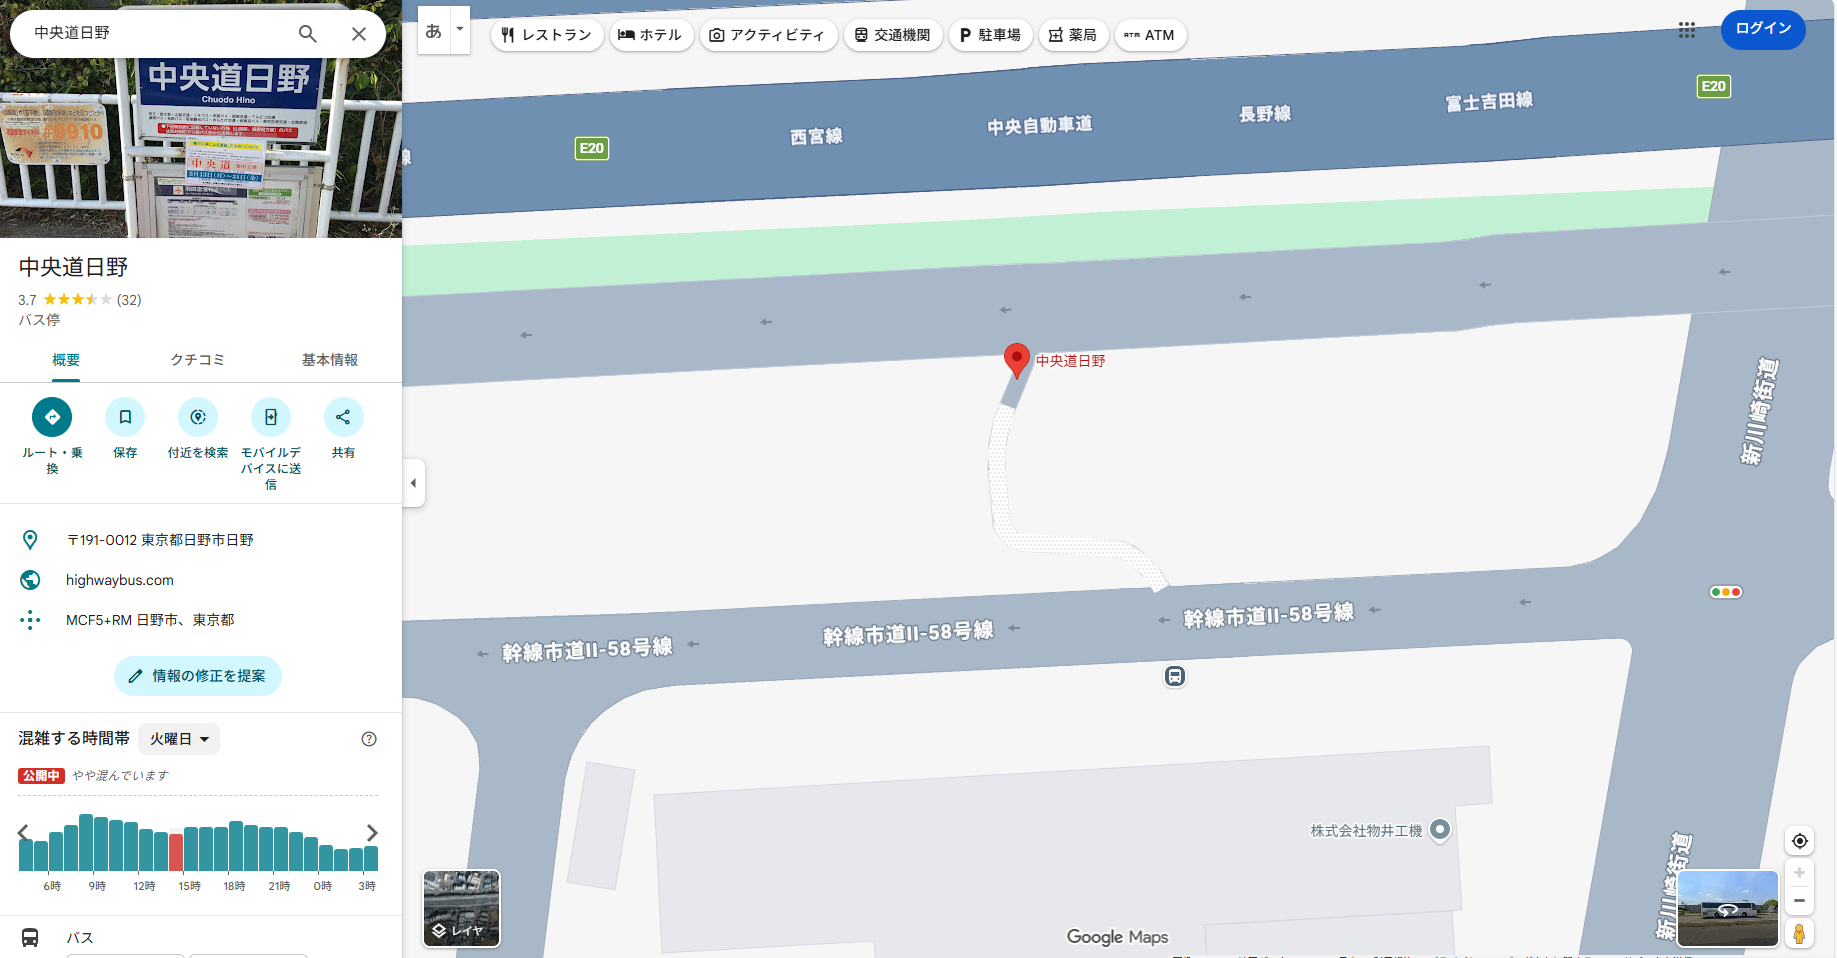This screenshot has width=1837, height=958.
Task: Collapse the side panel arrow
Action: (x=414, y=483)
